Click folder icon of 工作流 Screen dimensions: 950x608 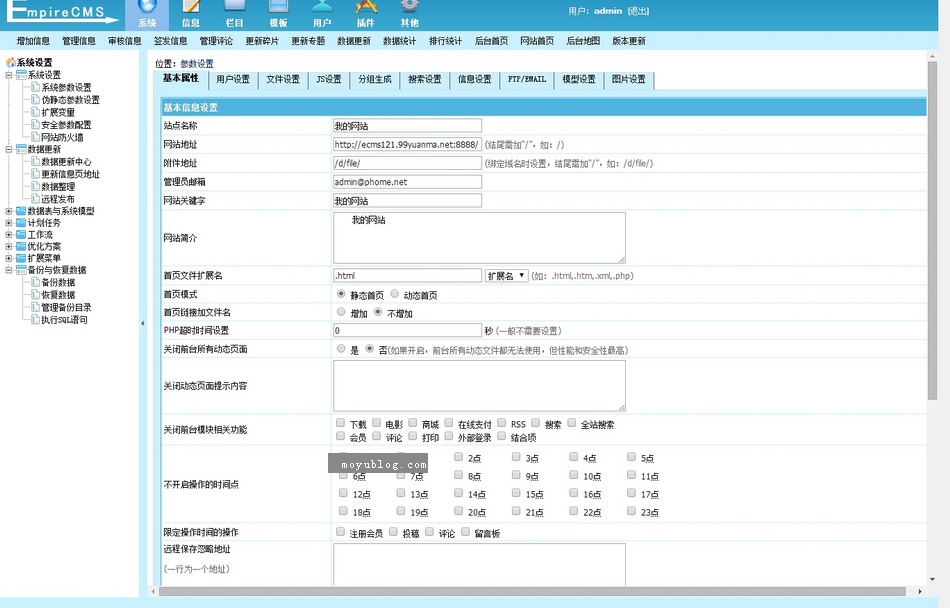pyautogui.click(x=21, y=234)
